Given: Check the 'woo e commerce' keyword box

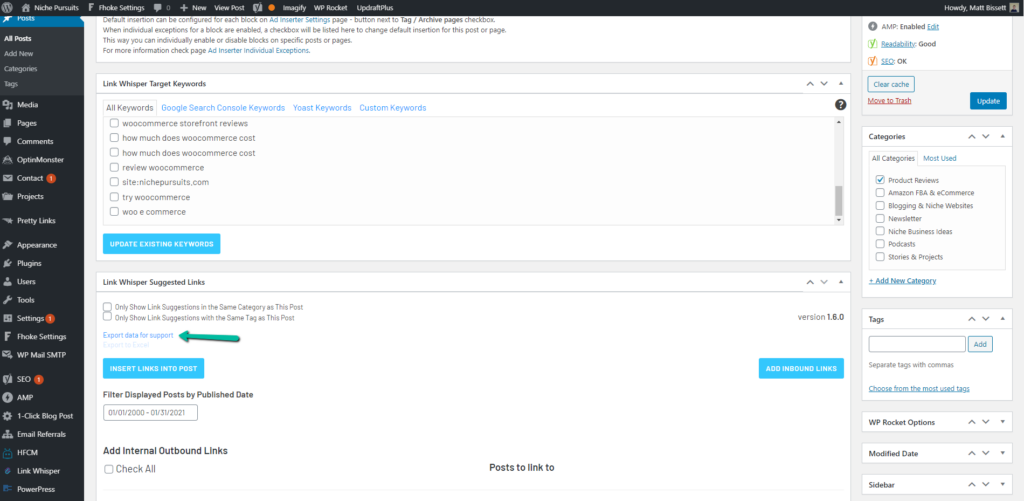Looking at the screenshot, I should pos(114,212).
